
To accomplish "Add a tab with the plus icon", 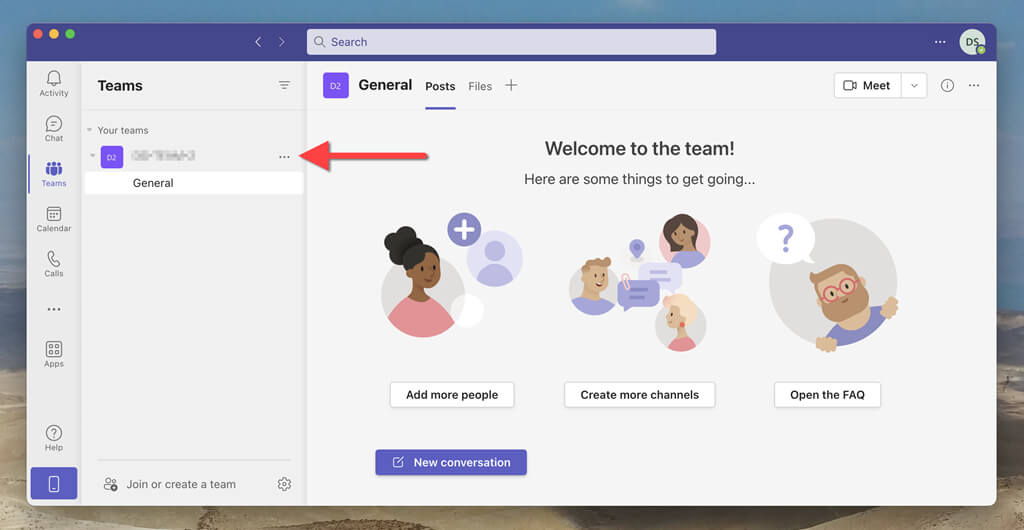I will (511, 85).
